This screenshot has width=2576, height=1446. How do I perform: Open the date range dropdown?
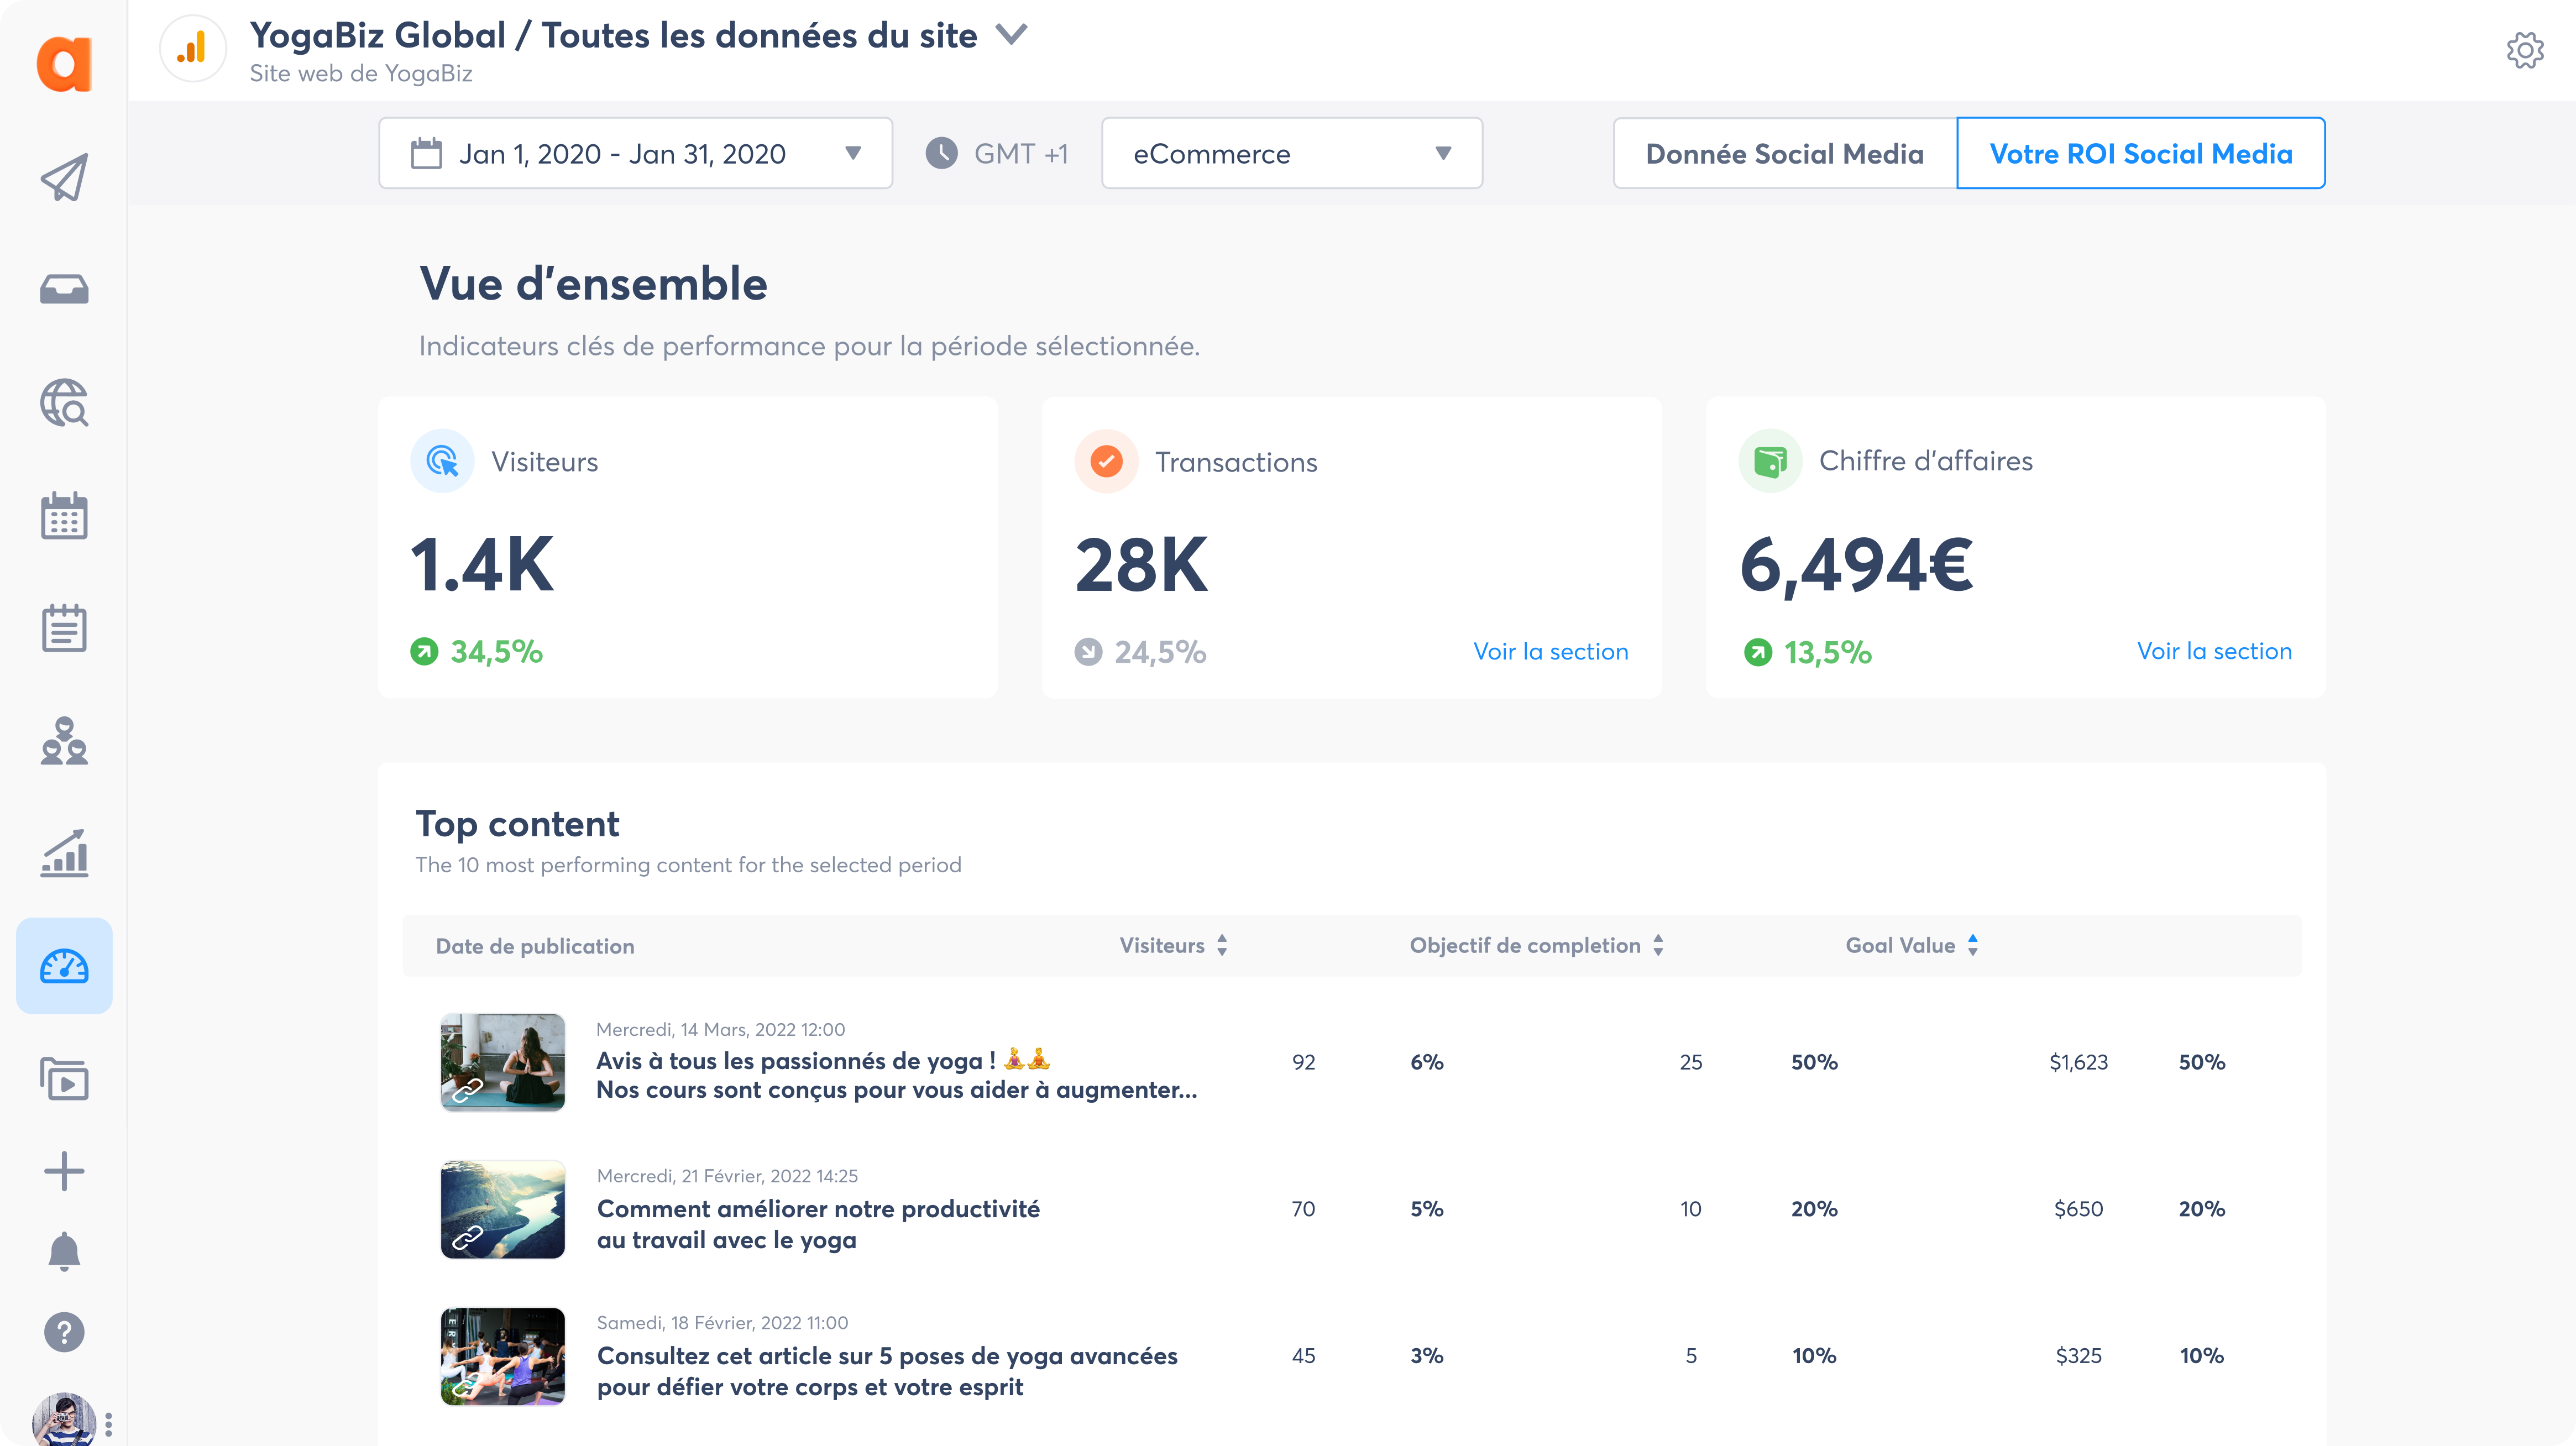635,153
